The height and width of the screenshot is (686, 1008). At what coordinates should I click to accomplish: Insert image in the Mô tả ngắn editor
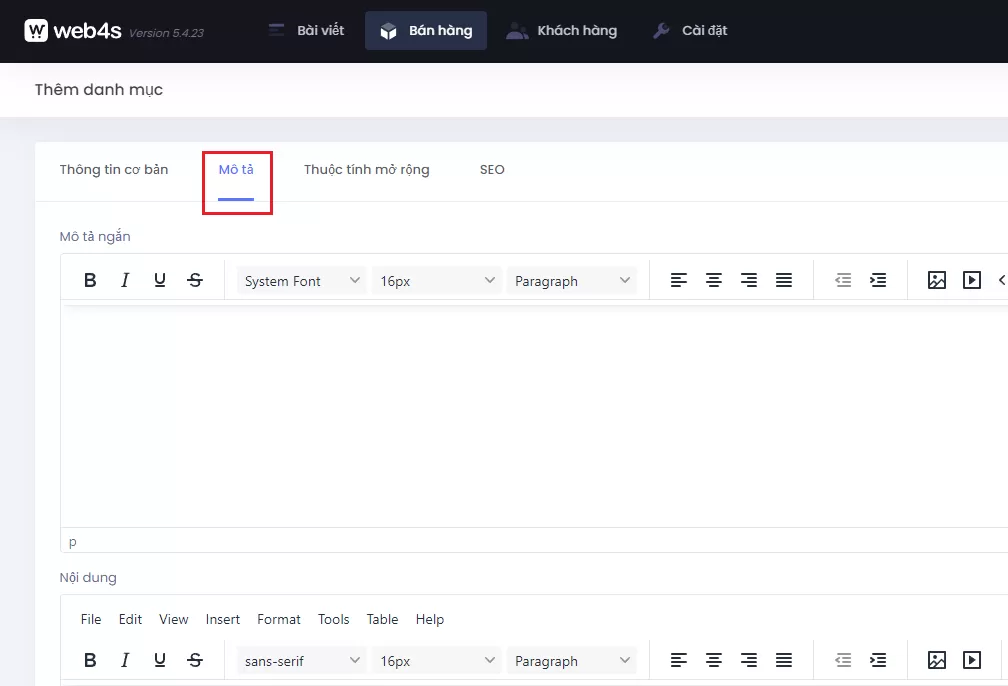coord(937,281)
